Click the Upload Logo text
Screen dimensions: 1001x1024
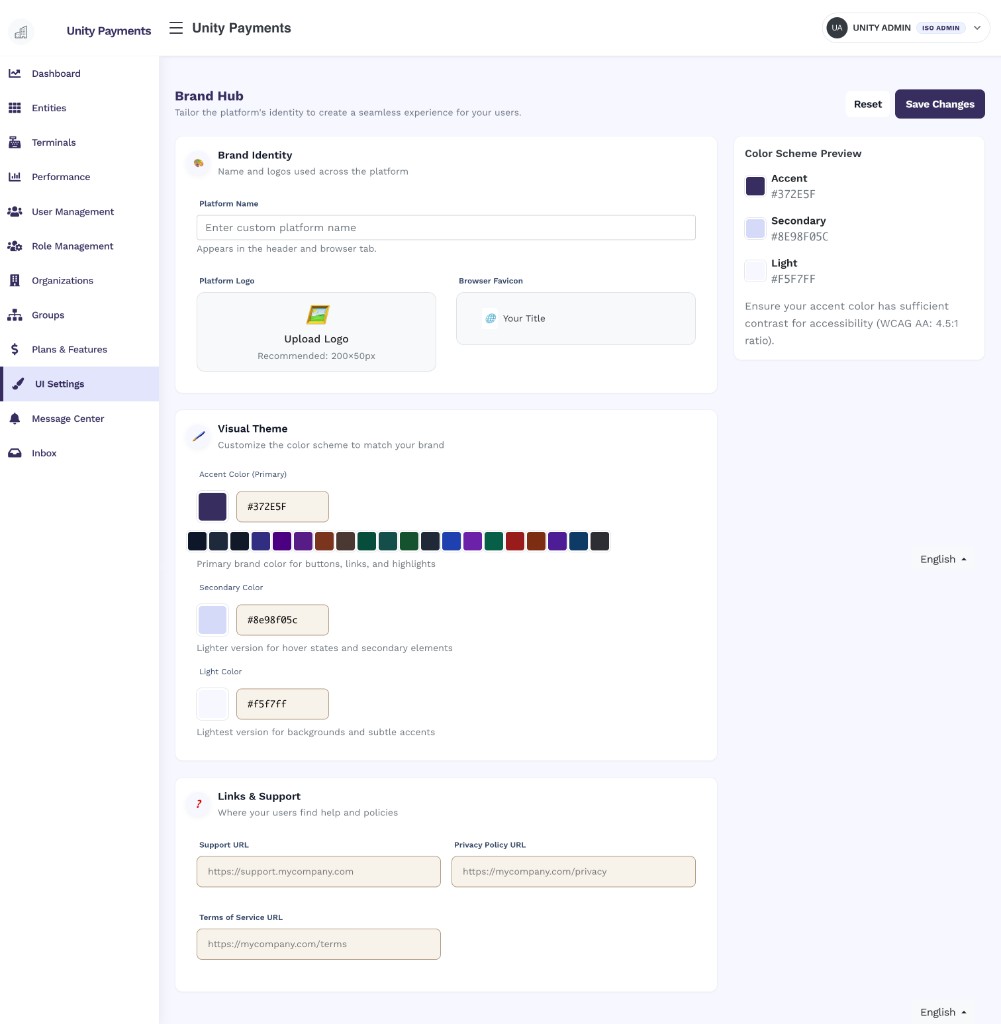316,339
